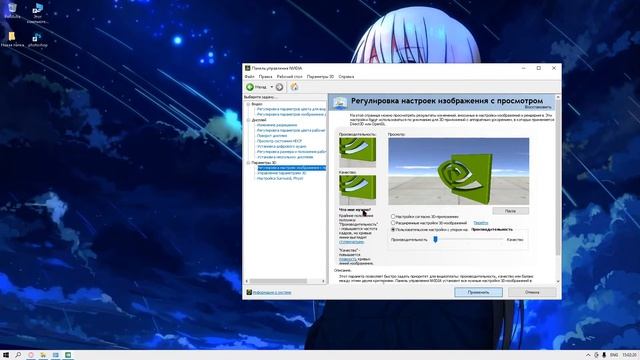Click the NVIDIA logo in the window title bar

pyautogui.click(x=247, y=68)
